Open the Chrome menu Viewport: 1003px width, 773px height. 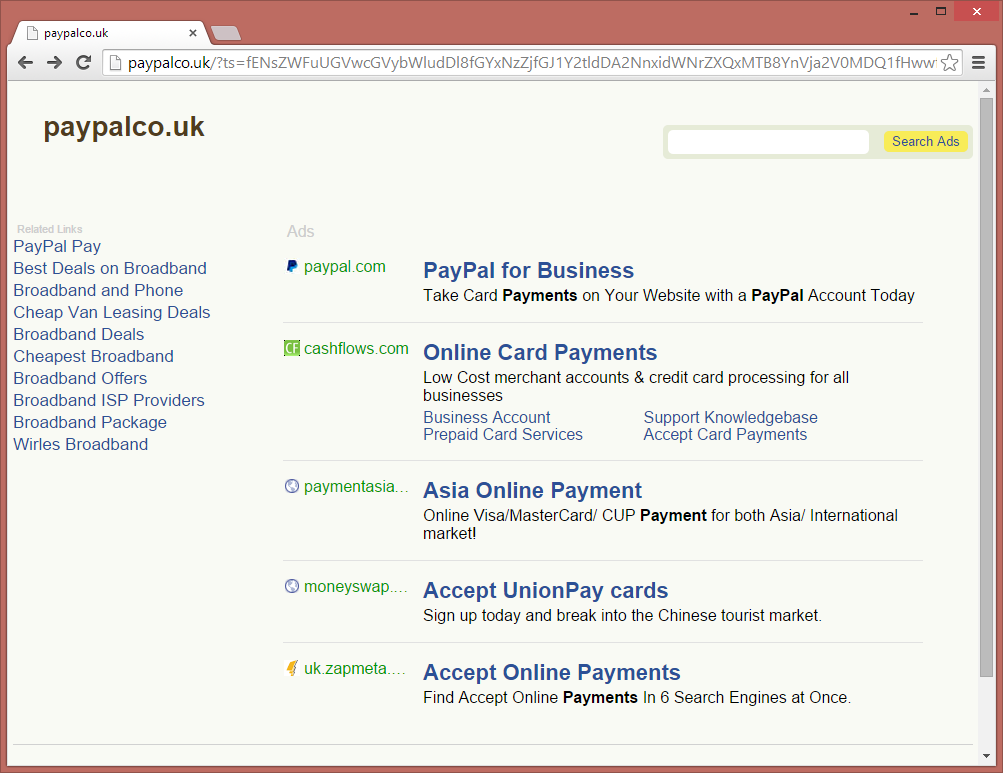978,63
